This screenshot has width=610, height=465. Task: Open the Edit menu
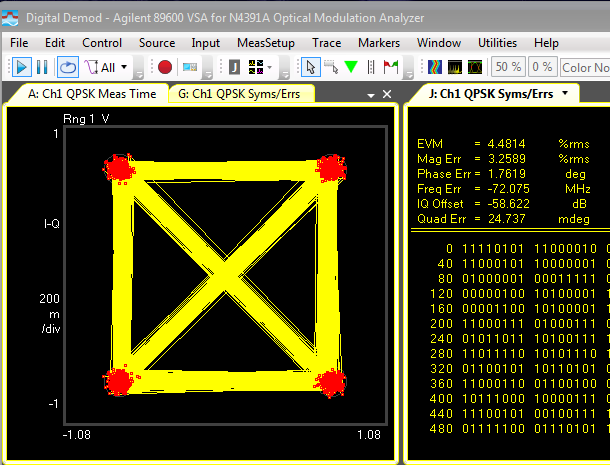click(55, 43)
